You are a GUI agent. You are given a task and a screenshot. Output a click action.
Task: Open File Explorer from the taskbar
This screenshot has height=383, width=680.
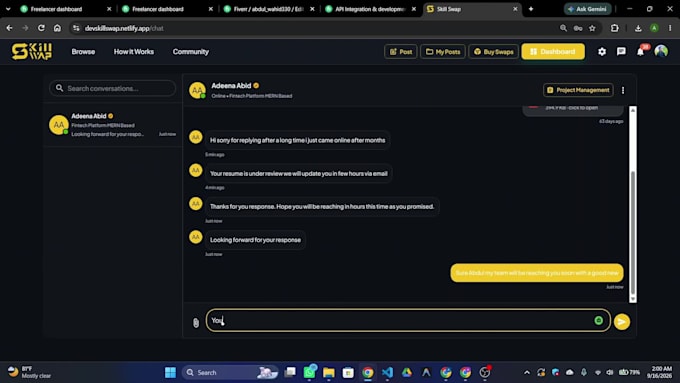pyautogui.click(x=329, y=372)
